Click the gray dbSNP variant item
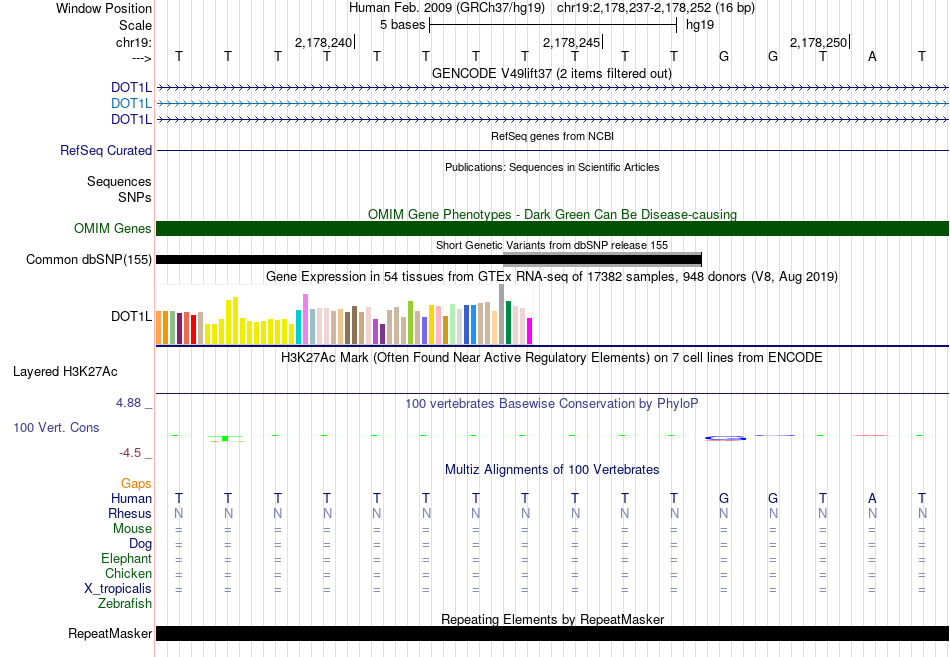This screenshot has height=657, width=950. (602, 259)
